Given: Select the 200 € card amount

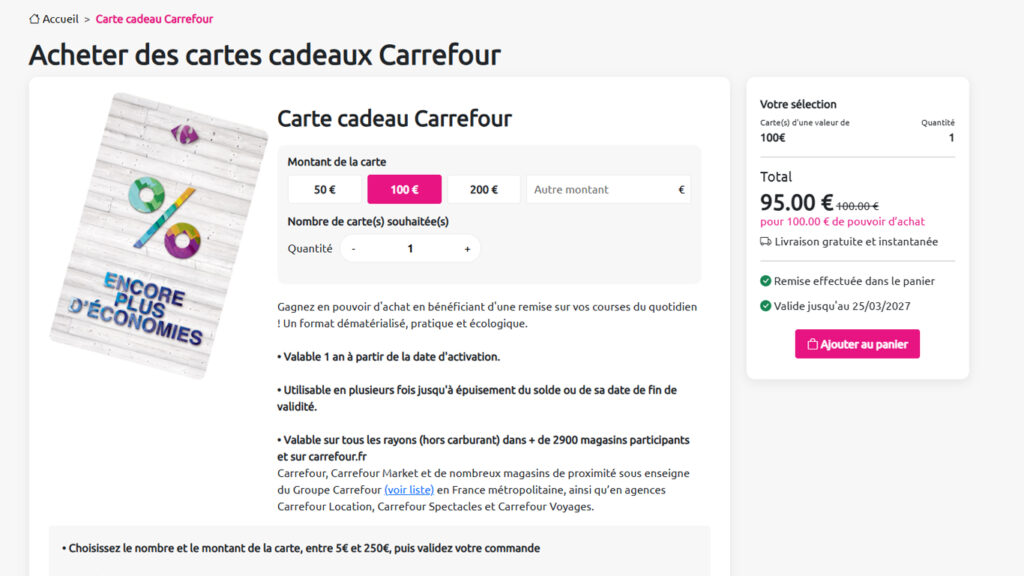Looking at the screenshot, I should tap(484, 189).
